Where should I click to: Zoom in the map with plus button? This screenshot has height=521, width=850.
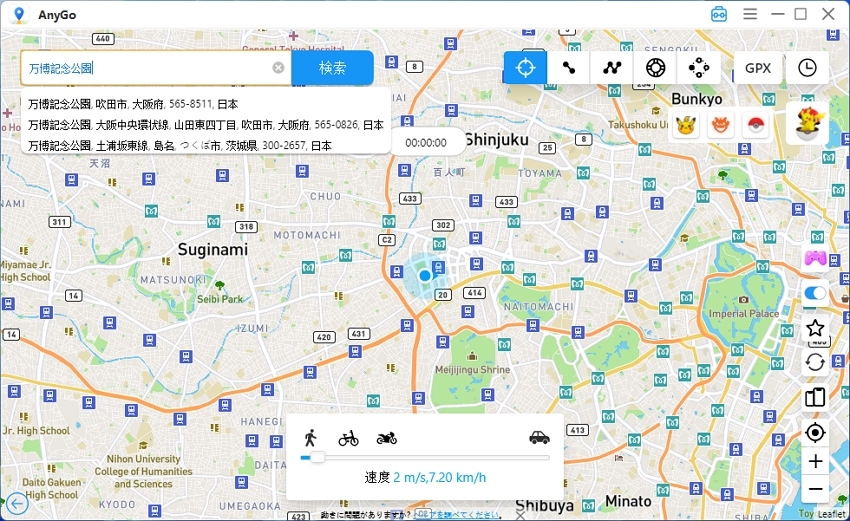pos(815,461)
